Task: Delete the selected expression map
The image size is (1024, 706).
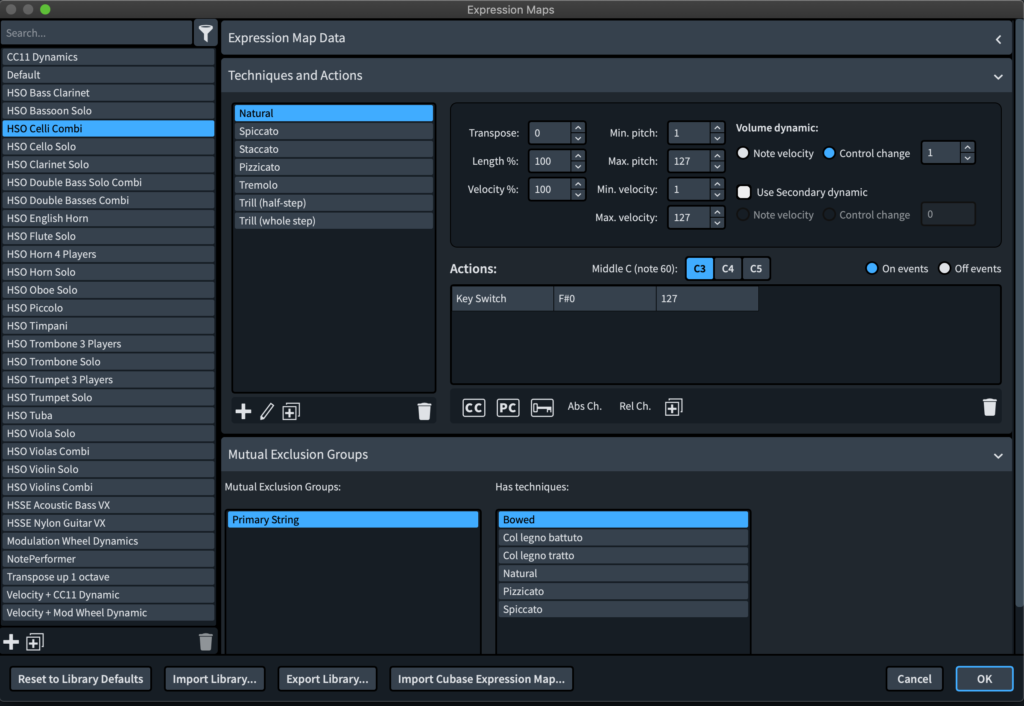Action: pos(206,642)
